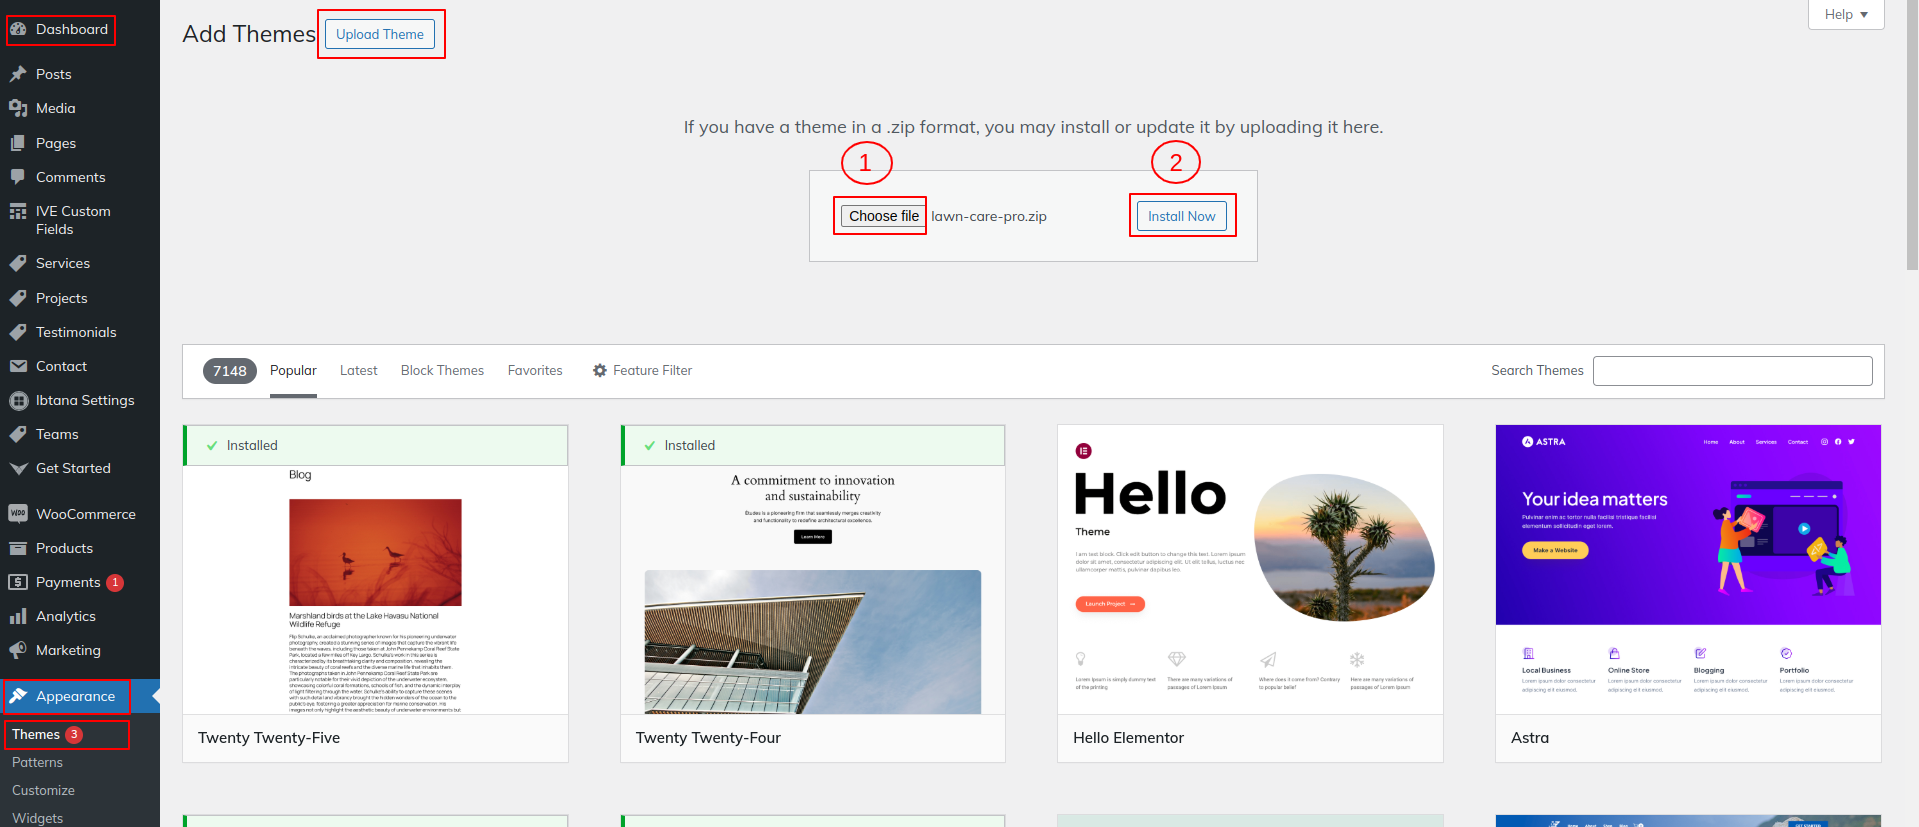Focus the Search Themes input field
This screenshot has height=827, width=1919.
click(x=1732, y=371)
